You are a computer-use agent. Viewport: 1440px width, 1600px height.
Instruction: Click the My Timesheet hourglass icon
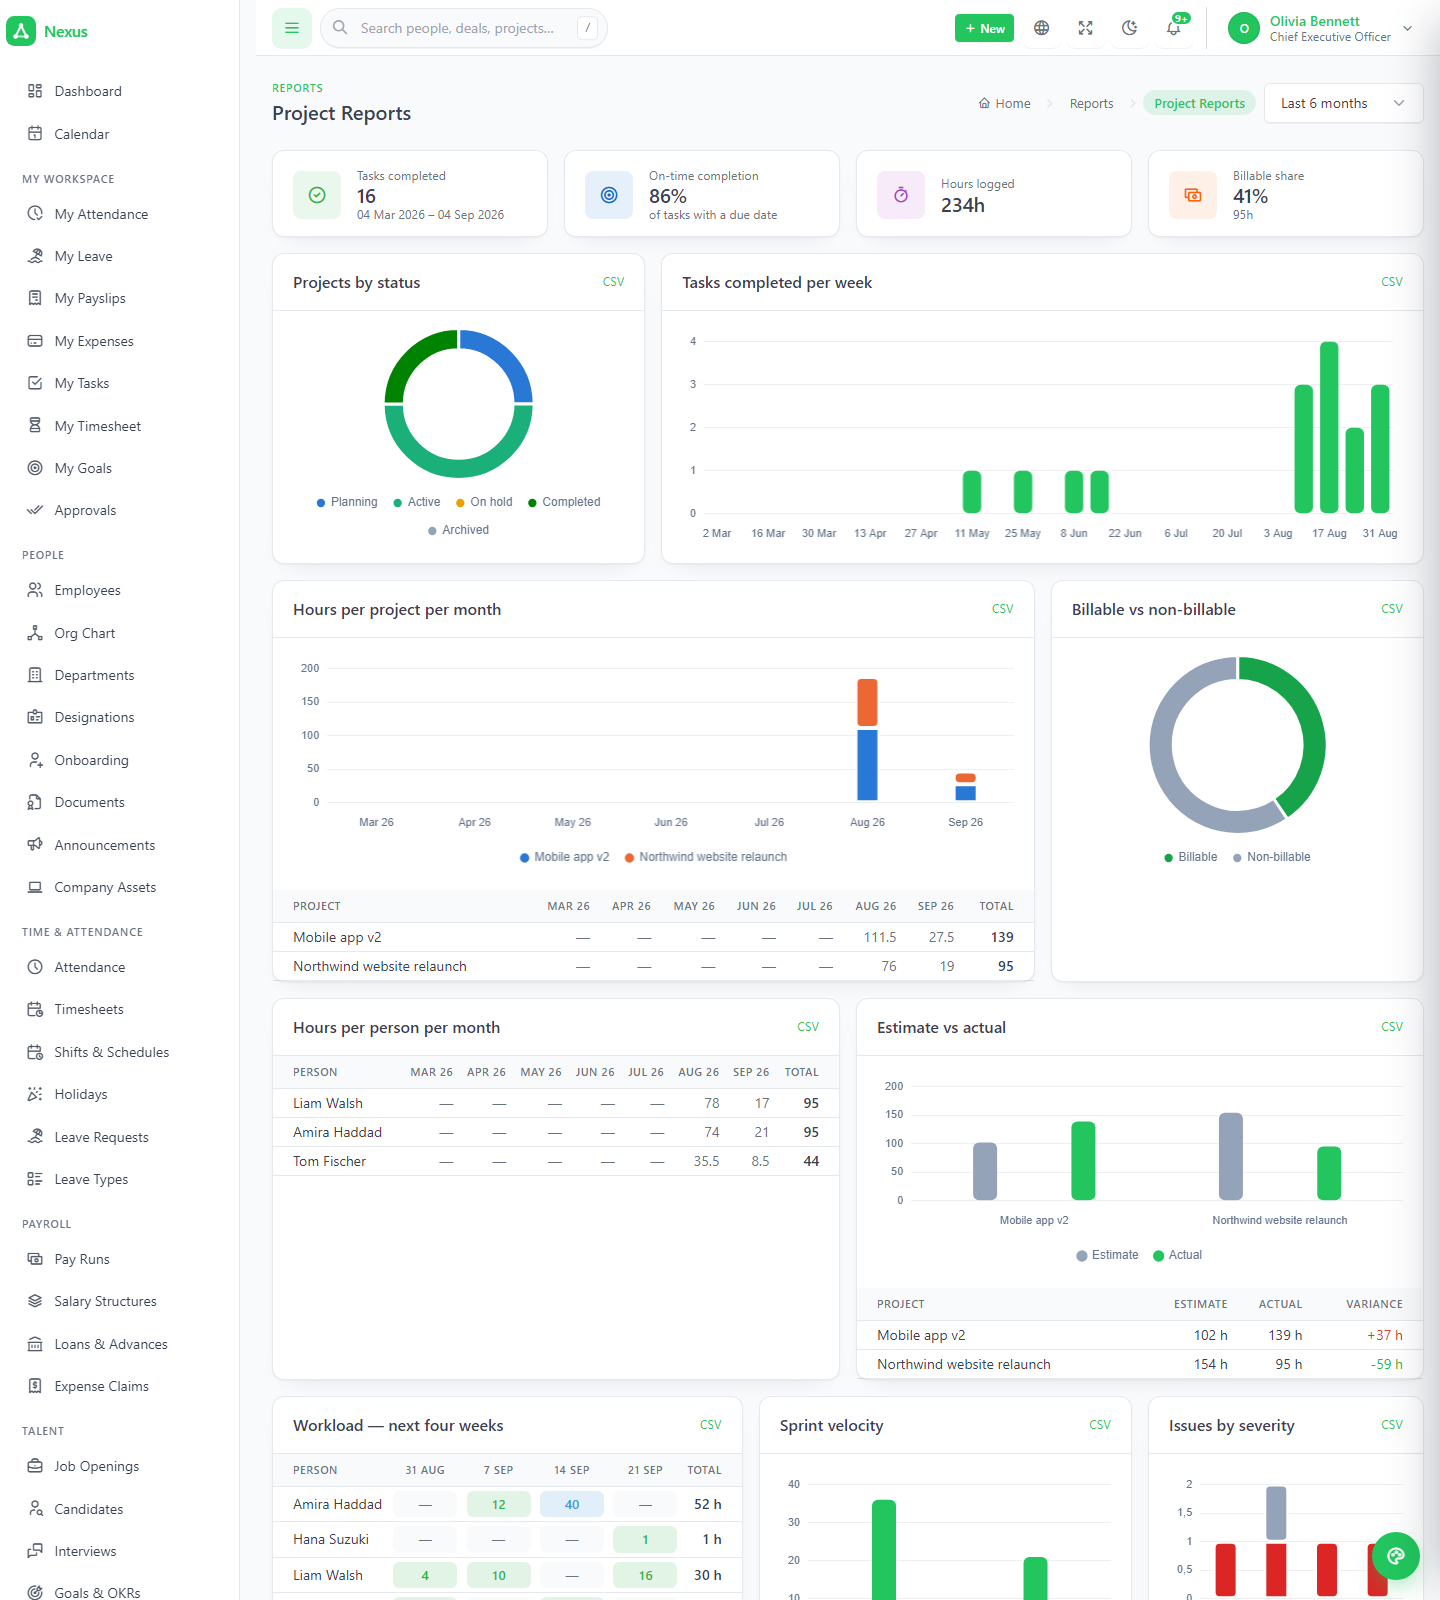(x=35, y=426)
